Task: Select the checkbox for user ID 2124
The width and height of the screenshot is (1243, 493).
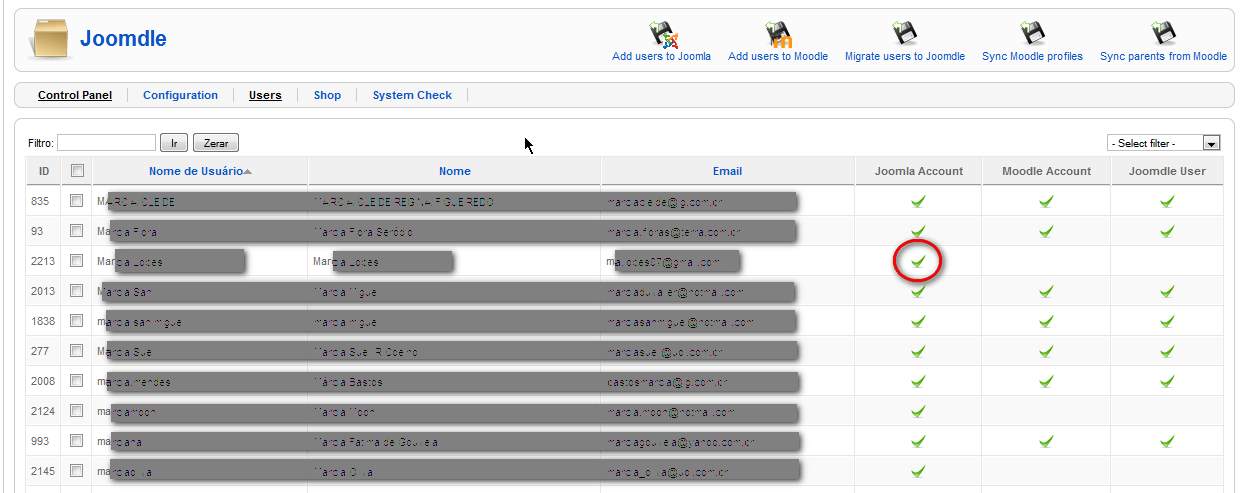Action: pyautogui.click(x=77, y=411)
